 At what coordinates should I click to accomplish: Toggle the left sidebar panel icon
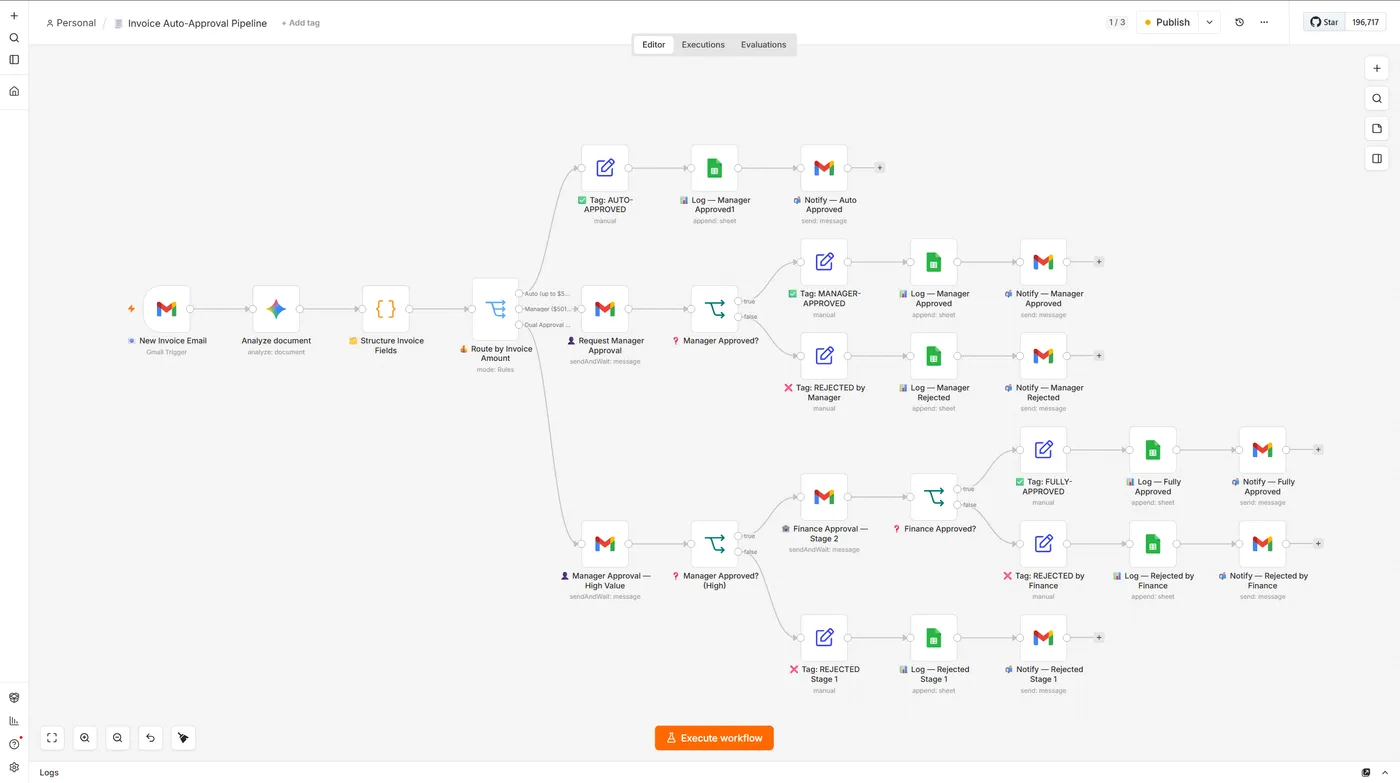click(x=14, y=60)
